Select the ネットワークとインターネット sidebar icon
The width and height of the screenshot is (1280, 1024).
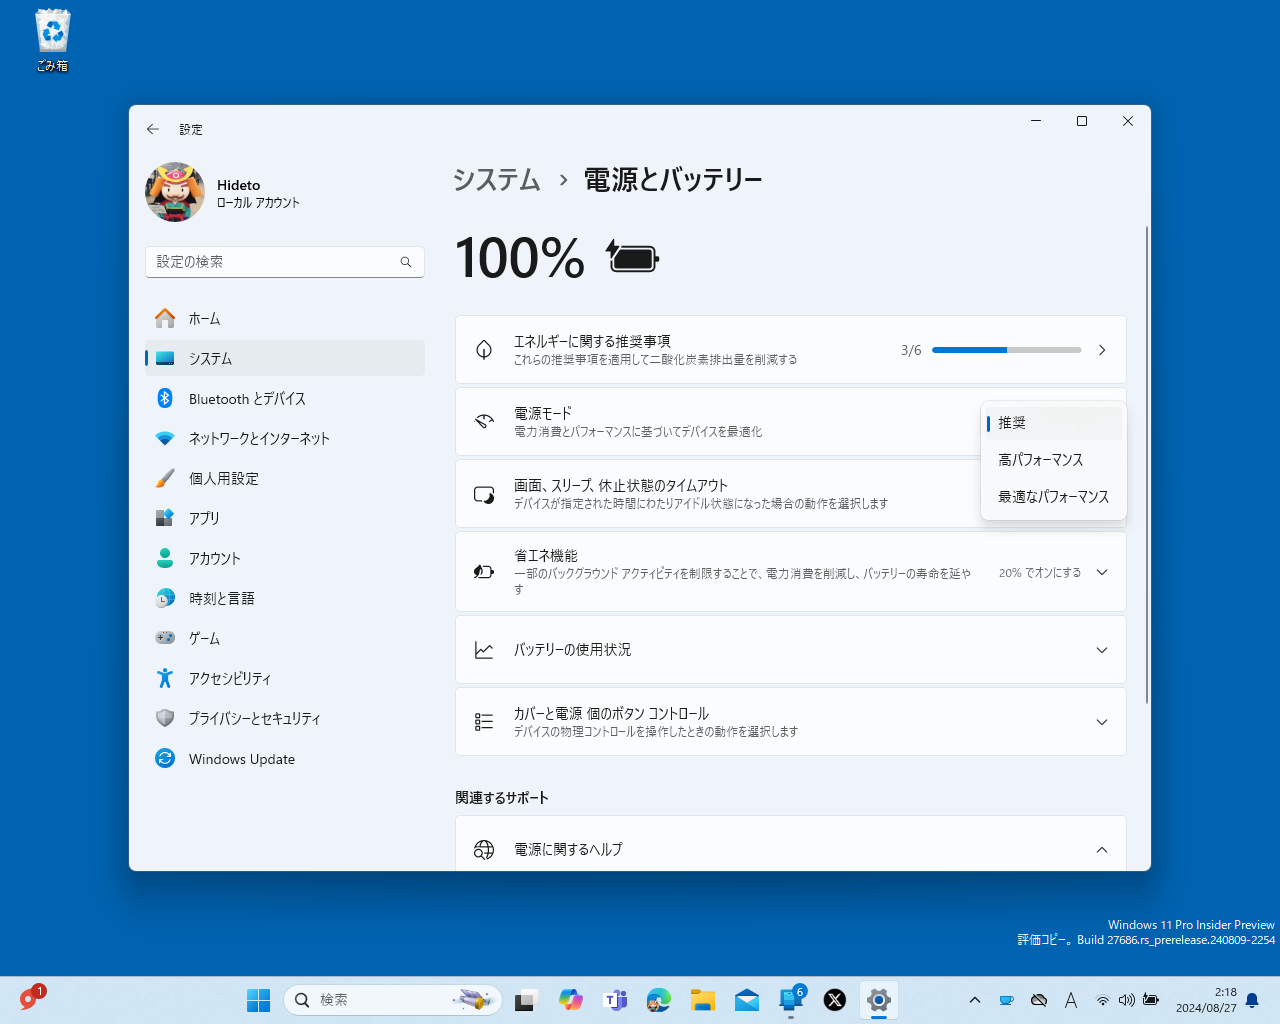pyautogui.click(x=165, y=438)
